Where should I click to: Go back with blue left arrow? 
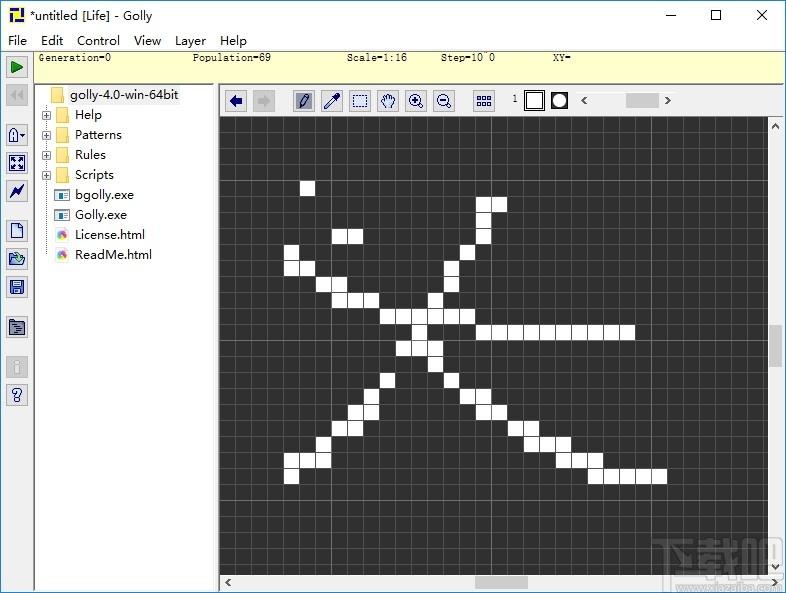tap(236, 101)
